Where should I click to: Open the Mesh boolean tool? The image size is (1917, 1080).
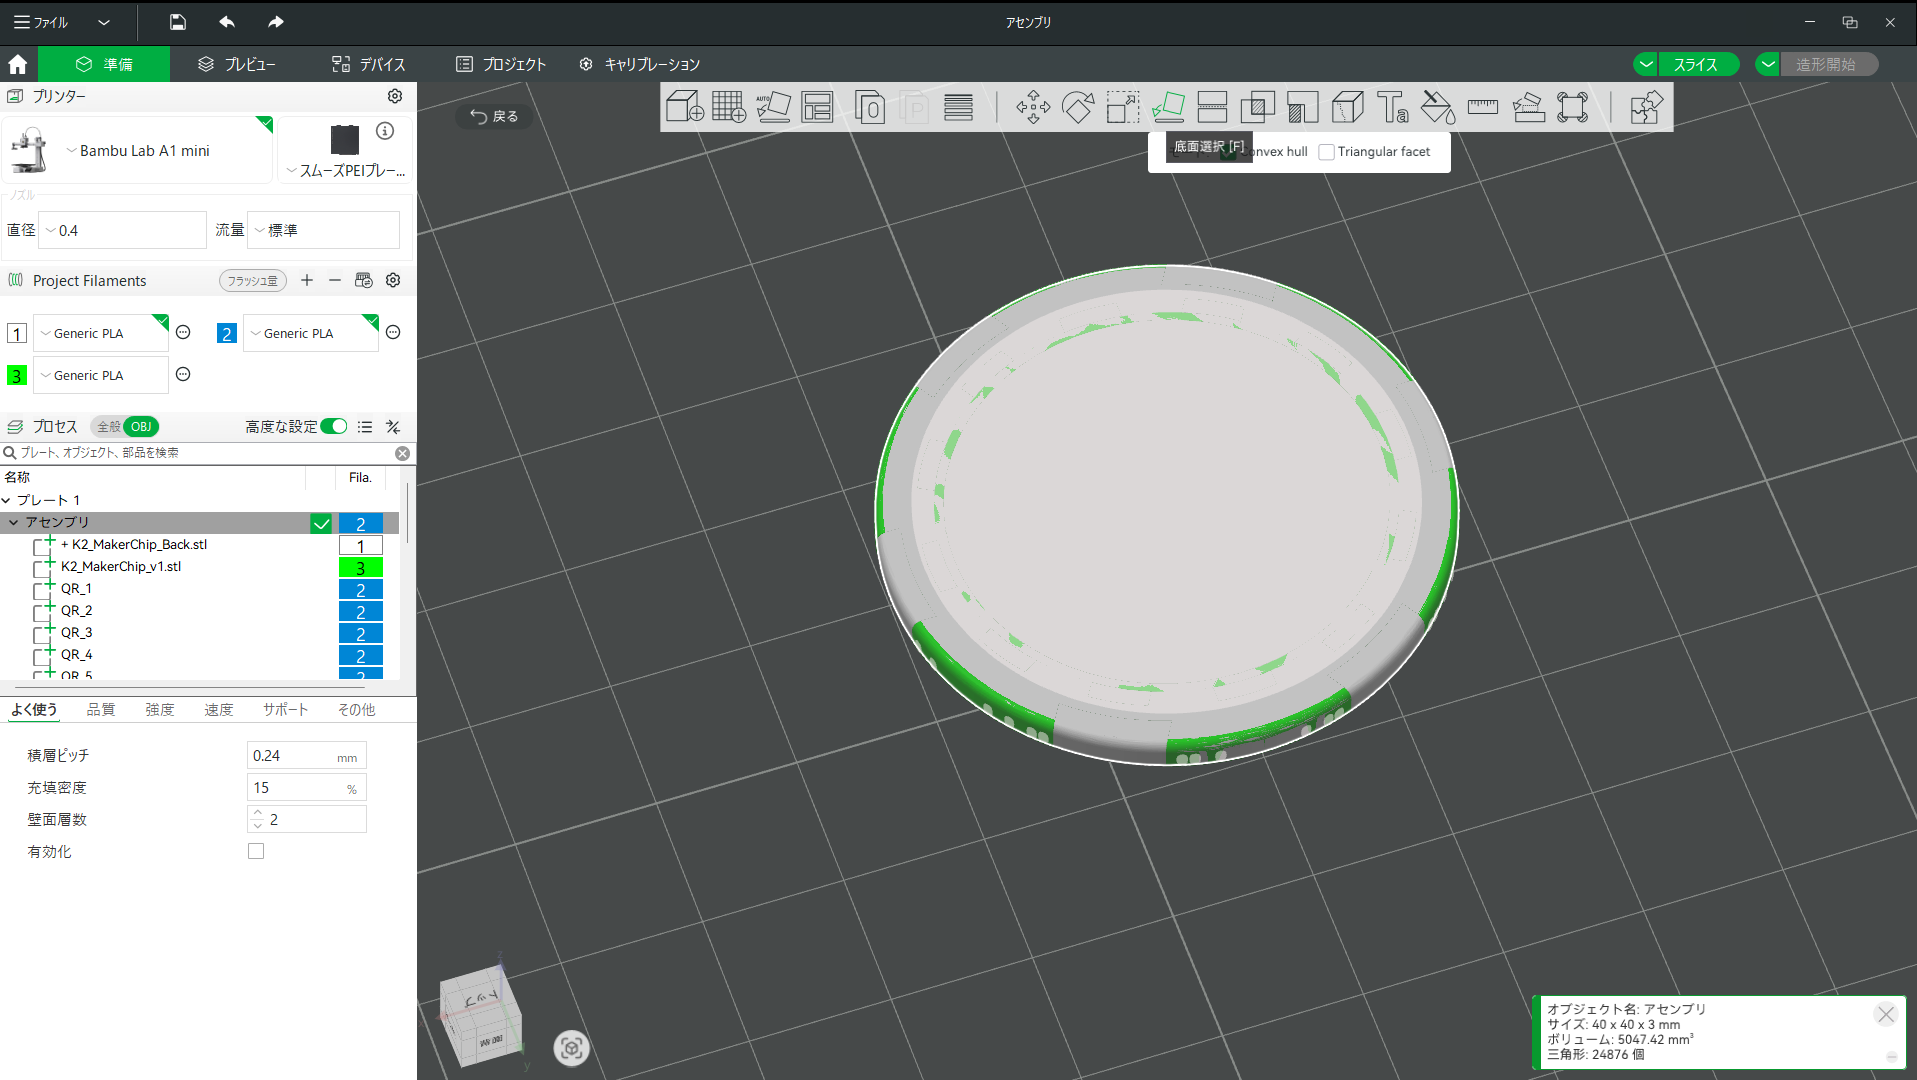pos(1257,107)
